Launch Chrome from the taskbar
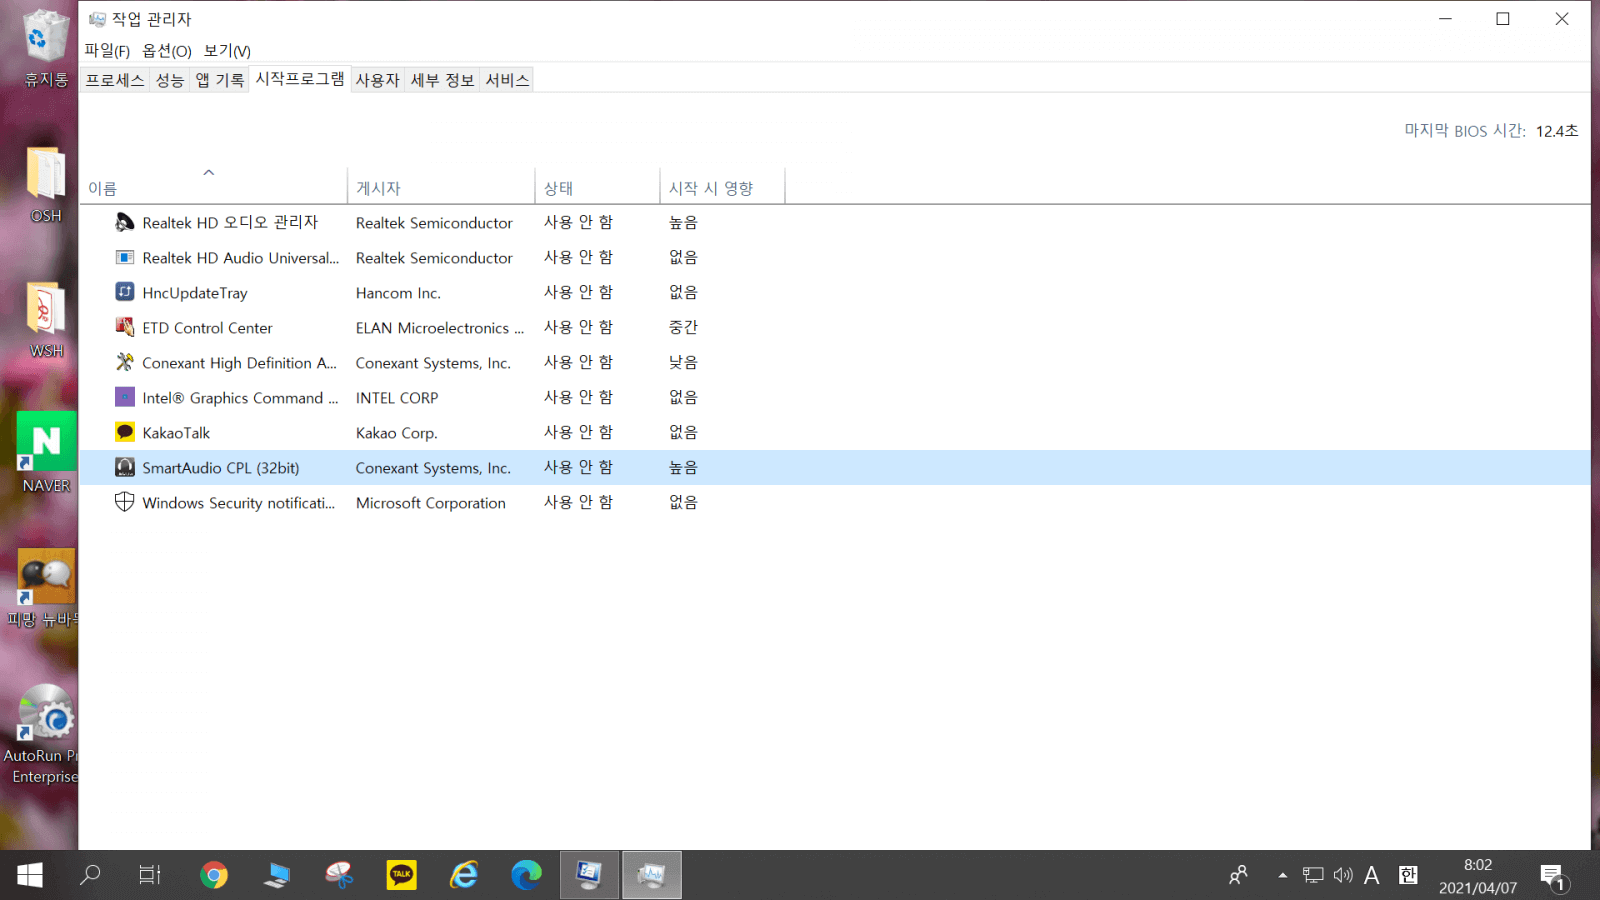1600x900 pixels. 214,875
